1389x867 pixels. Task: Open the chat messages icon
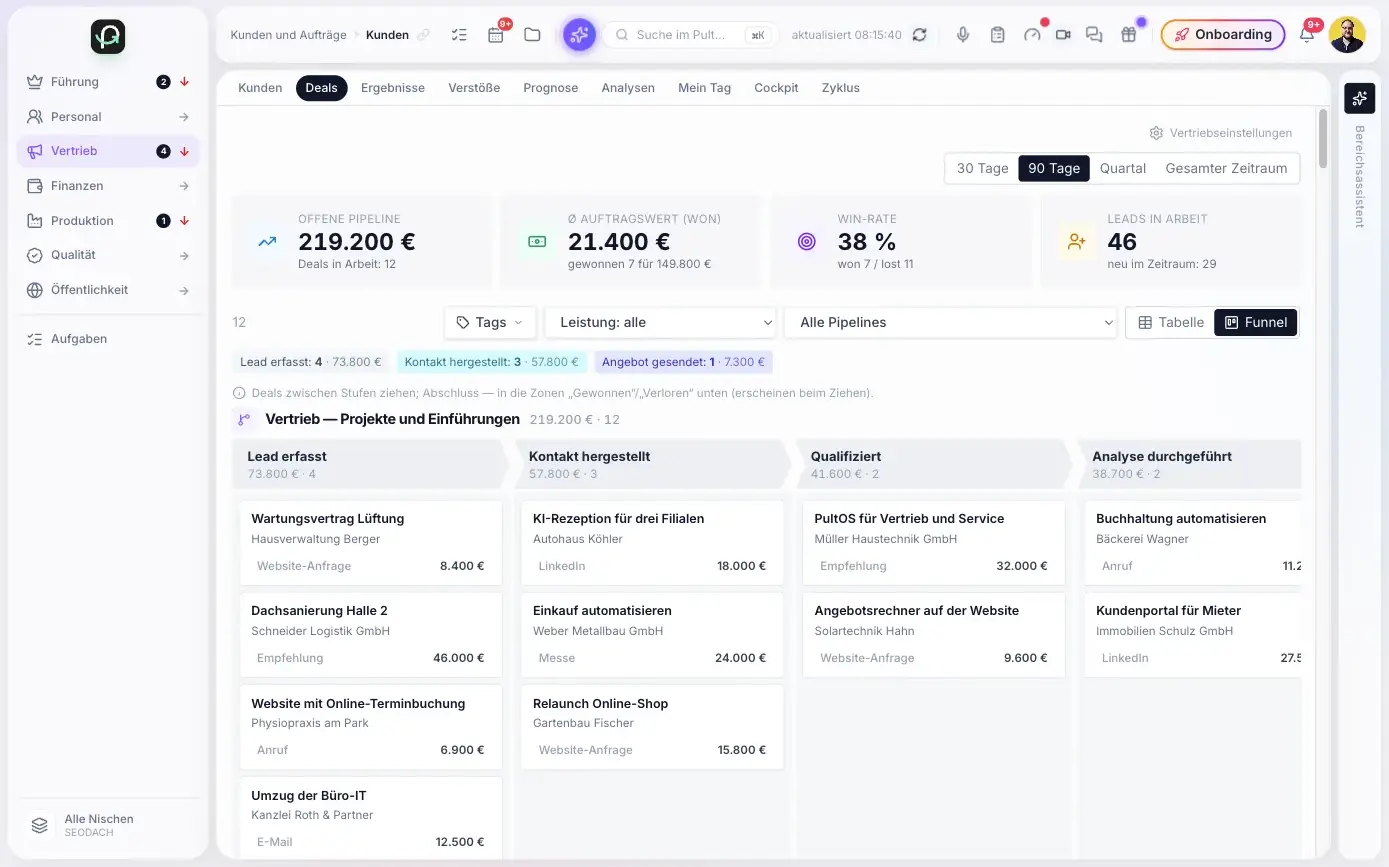pos(1094,35)
